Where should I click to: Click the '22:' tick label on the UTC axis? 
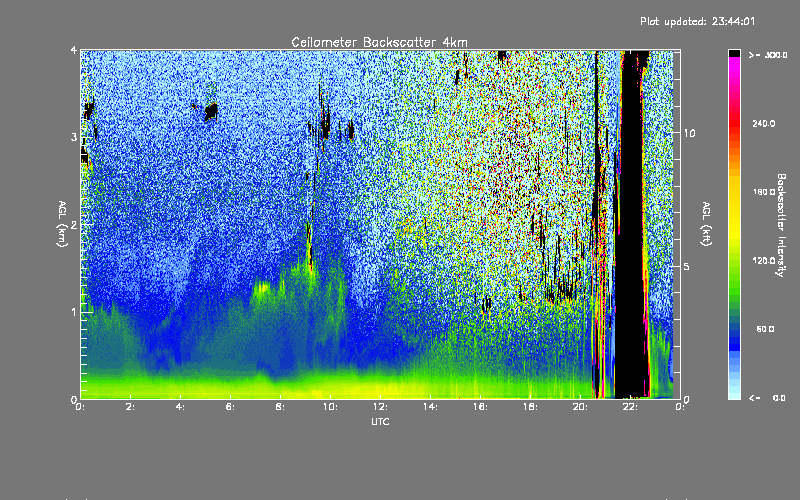[x=630, y=407]
